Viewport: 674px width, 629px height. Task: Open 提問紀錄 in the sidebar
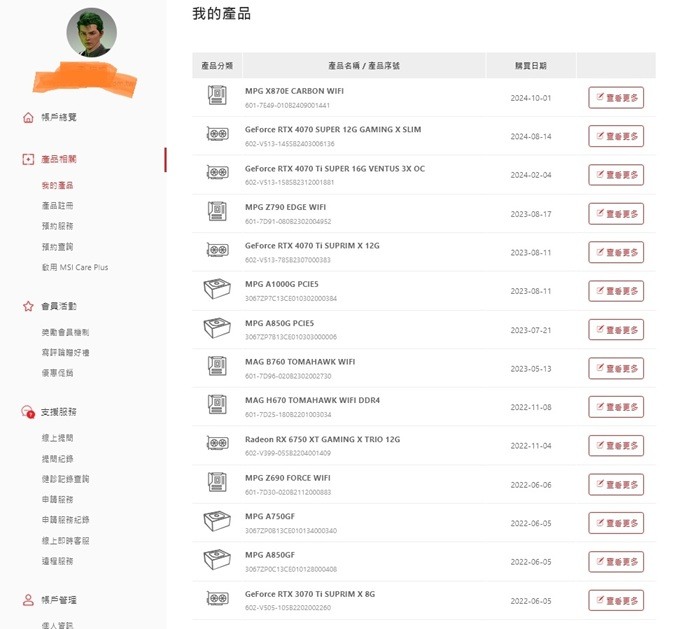tap(58, 459)
